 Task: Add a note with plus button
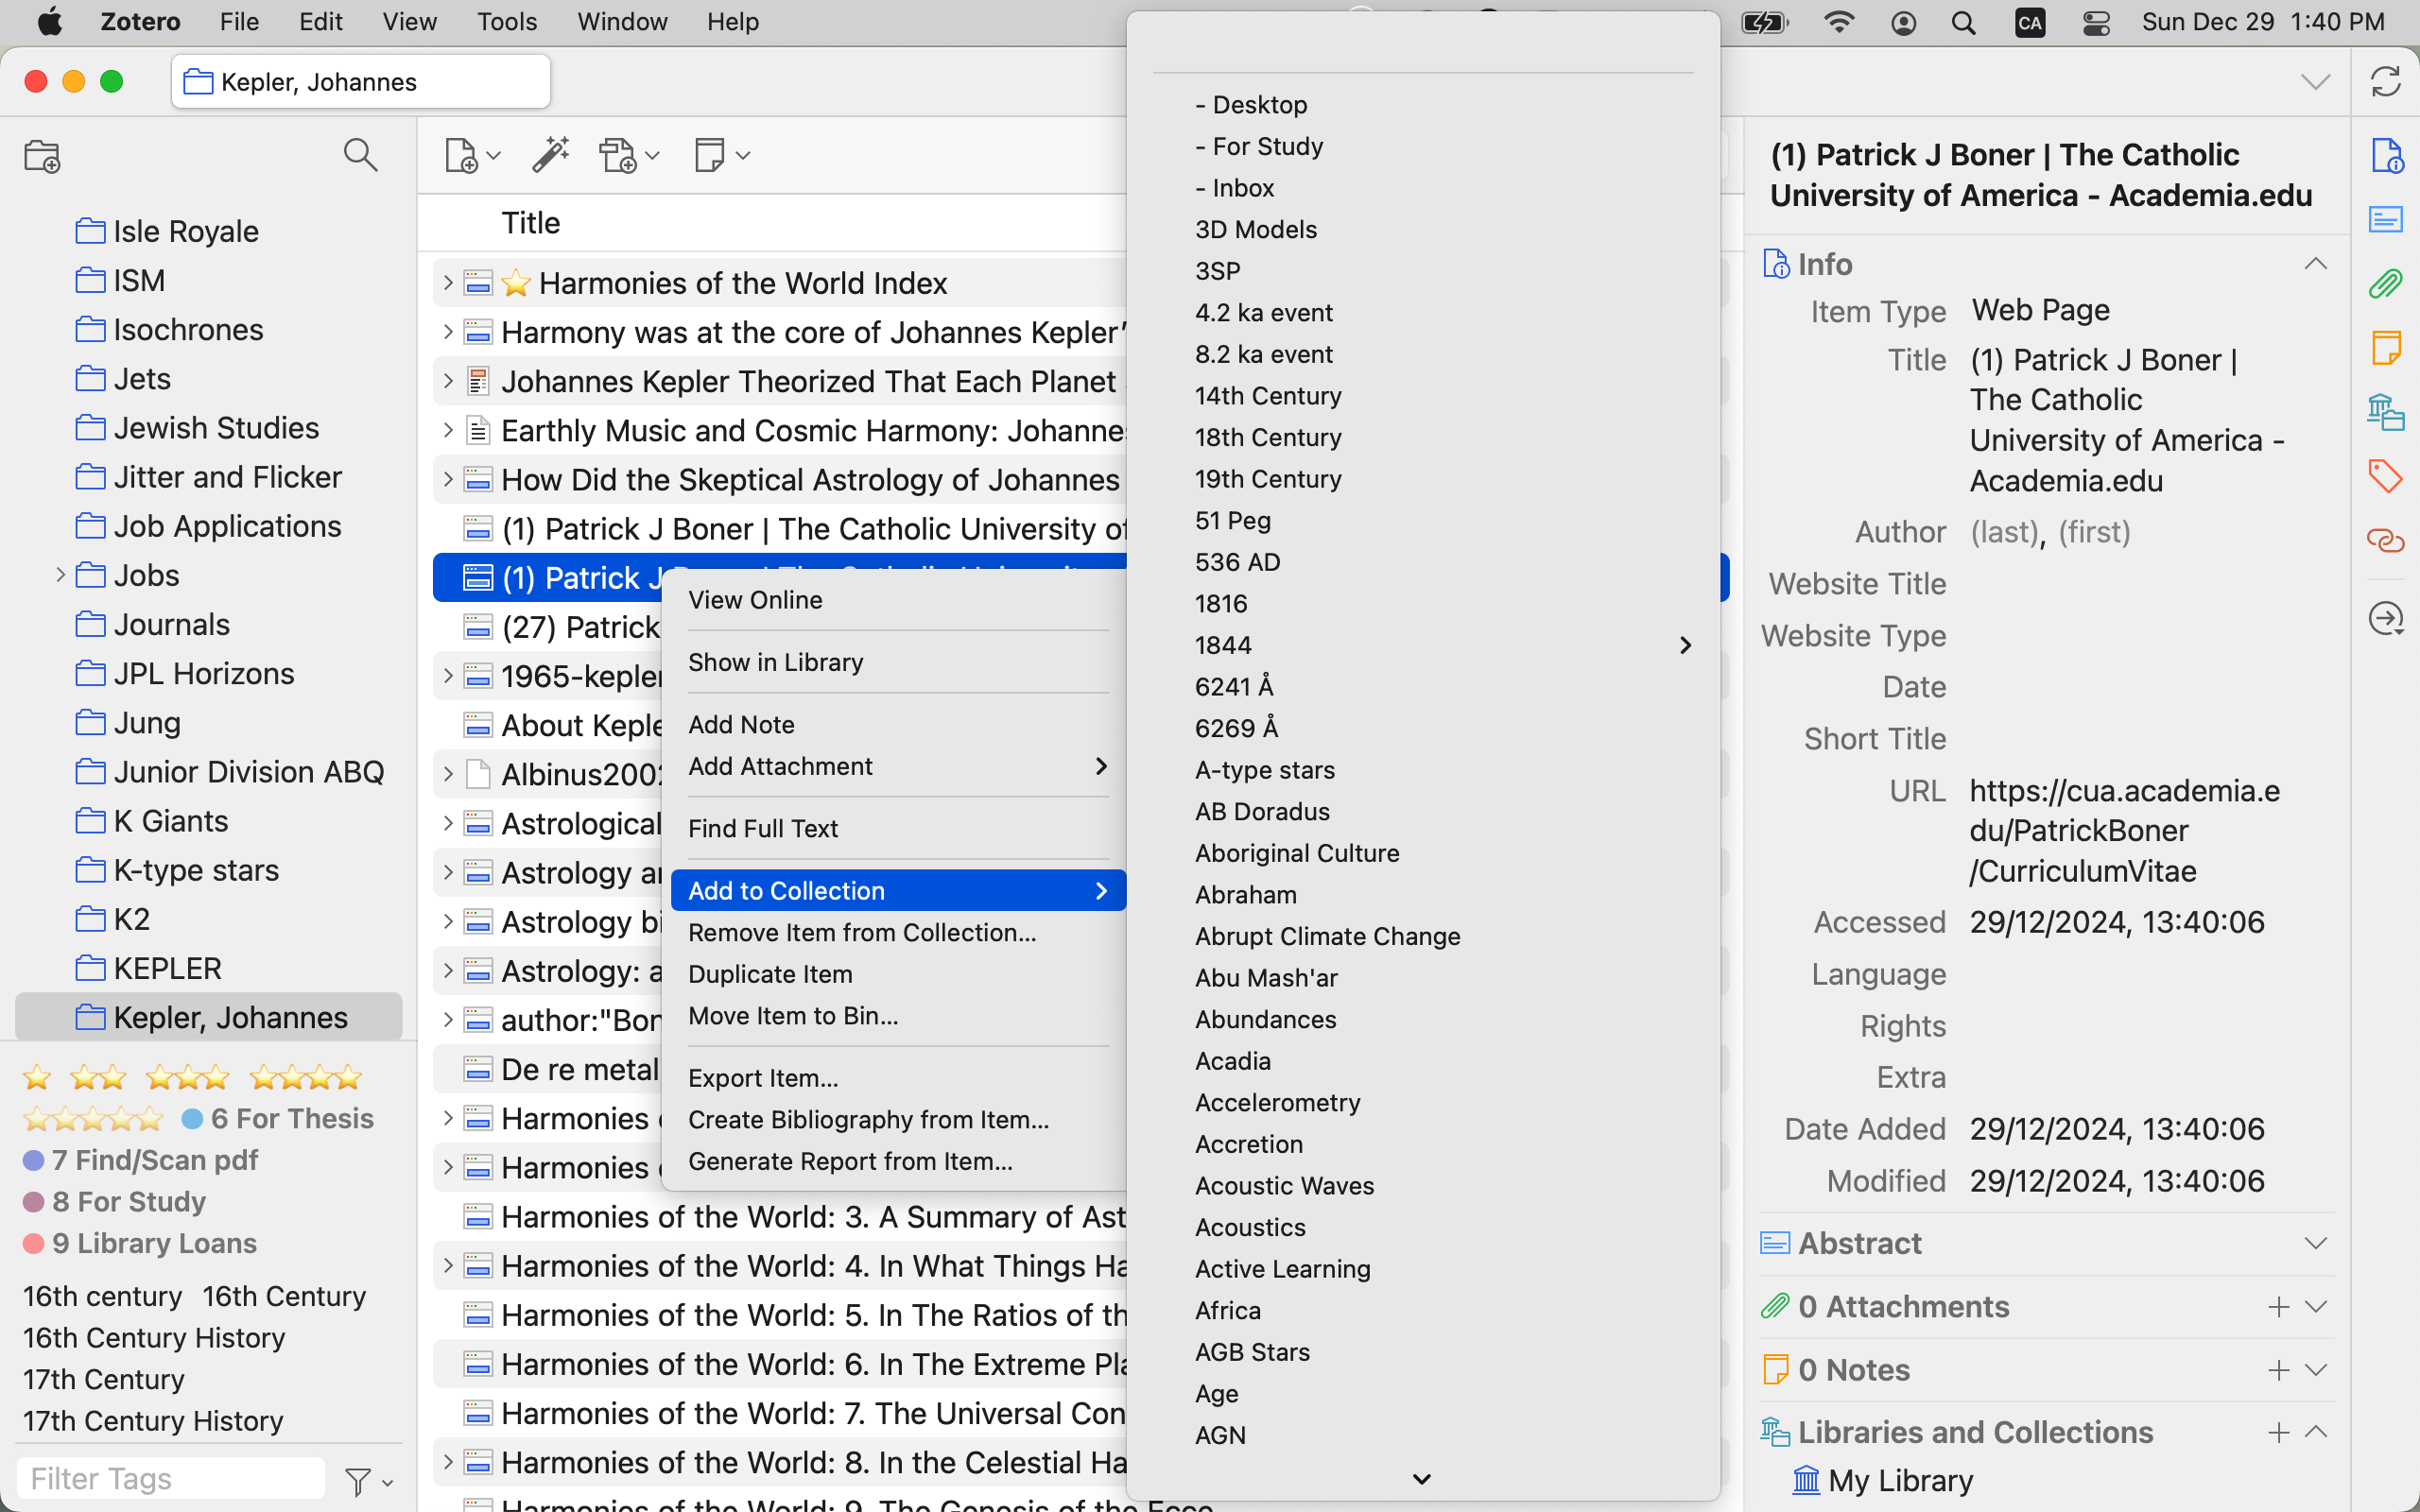tap(2278, 1369)
